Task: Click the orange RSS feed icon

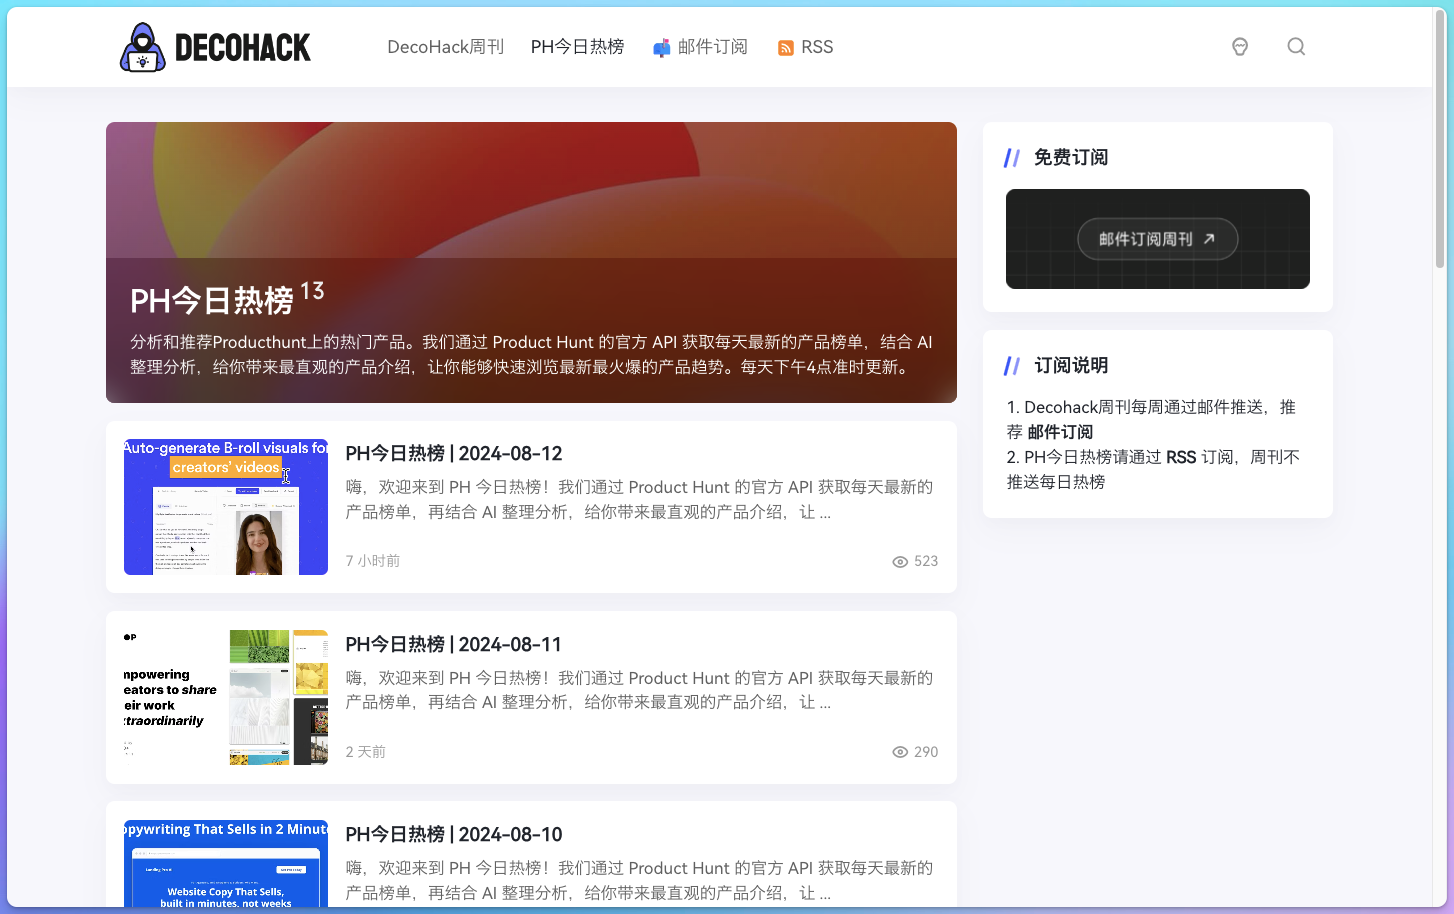Action: click(786, 48)
